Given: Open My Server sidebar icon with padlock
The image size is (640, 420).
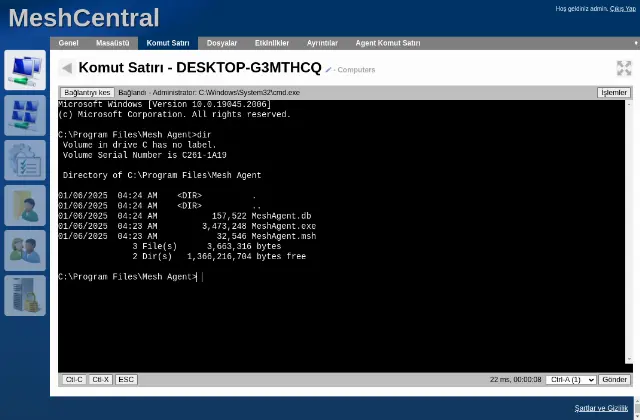Looking at the screenshot, I should click(25, 295).
